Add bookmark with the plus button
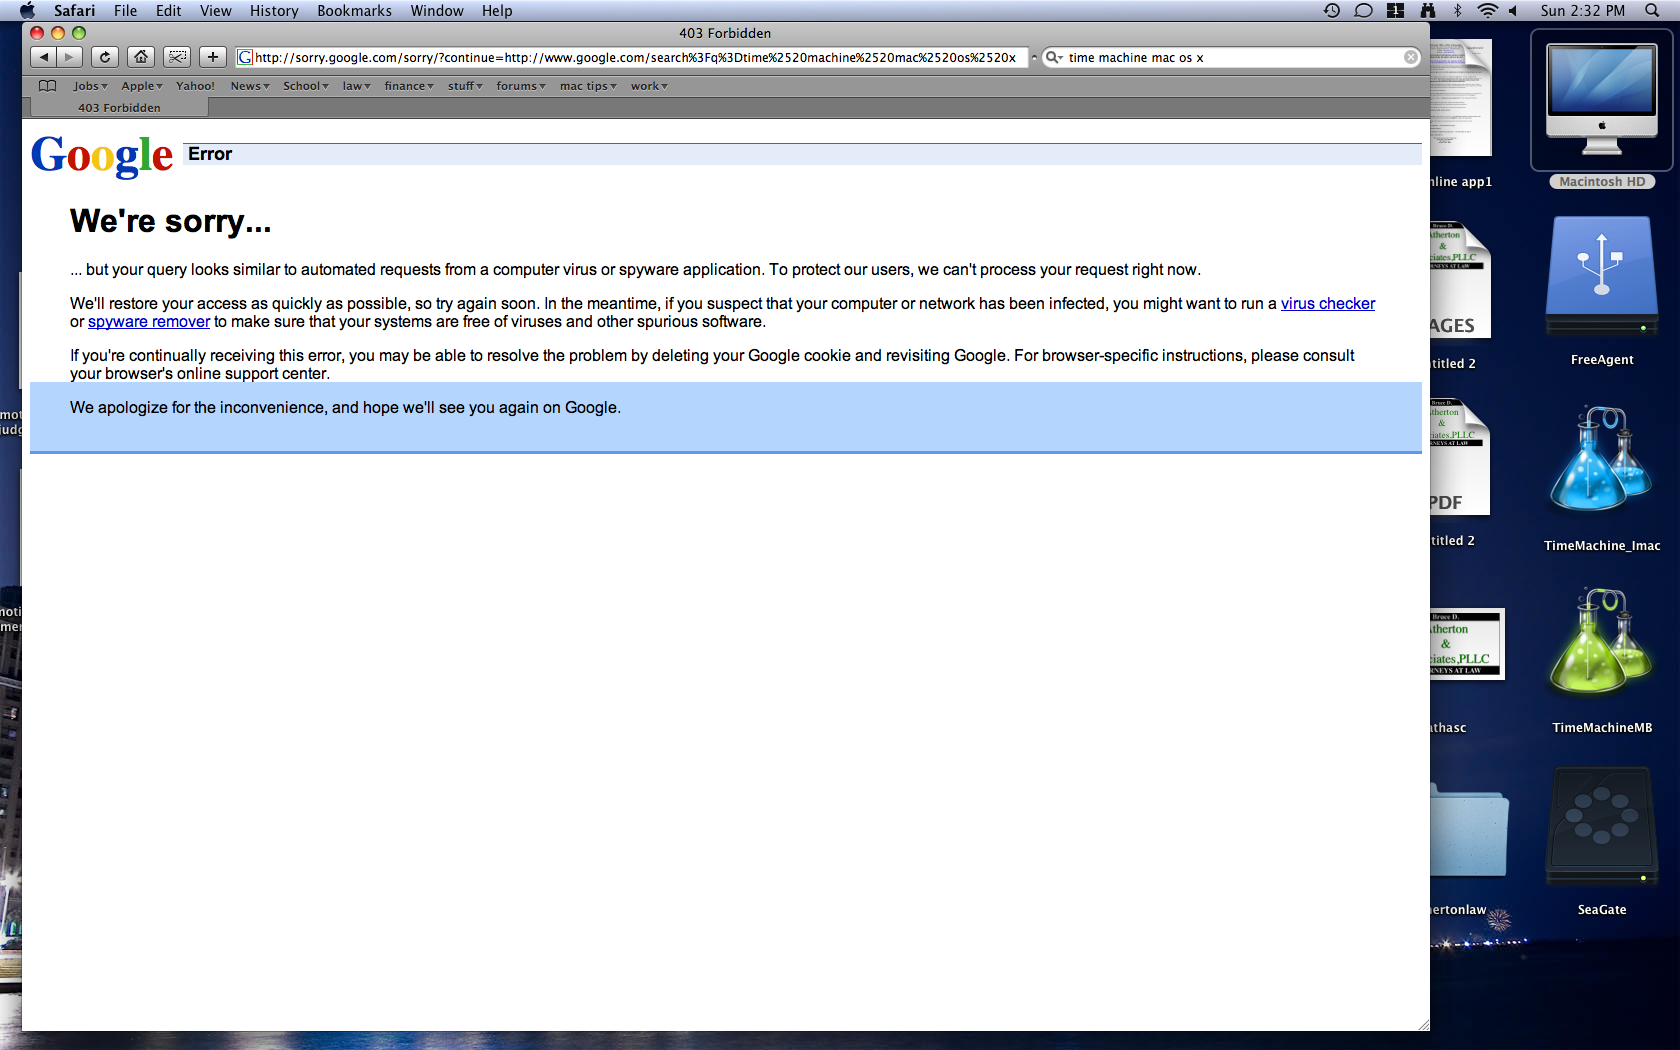This screenshot has width=1680, height=1050. click(213, 57)
